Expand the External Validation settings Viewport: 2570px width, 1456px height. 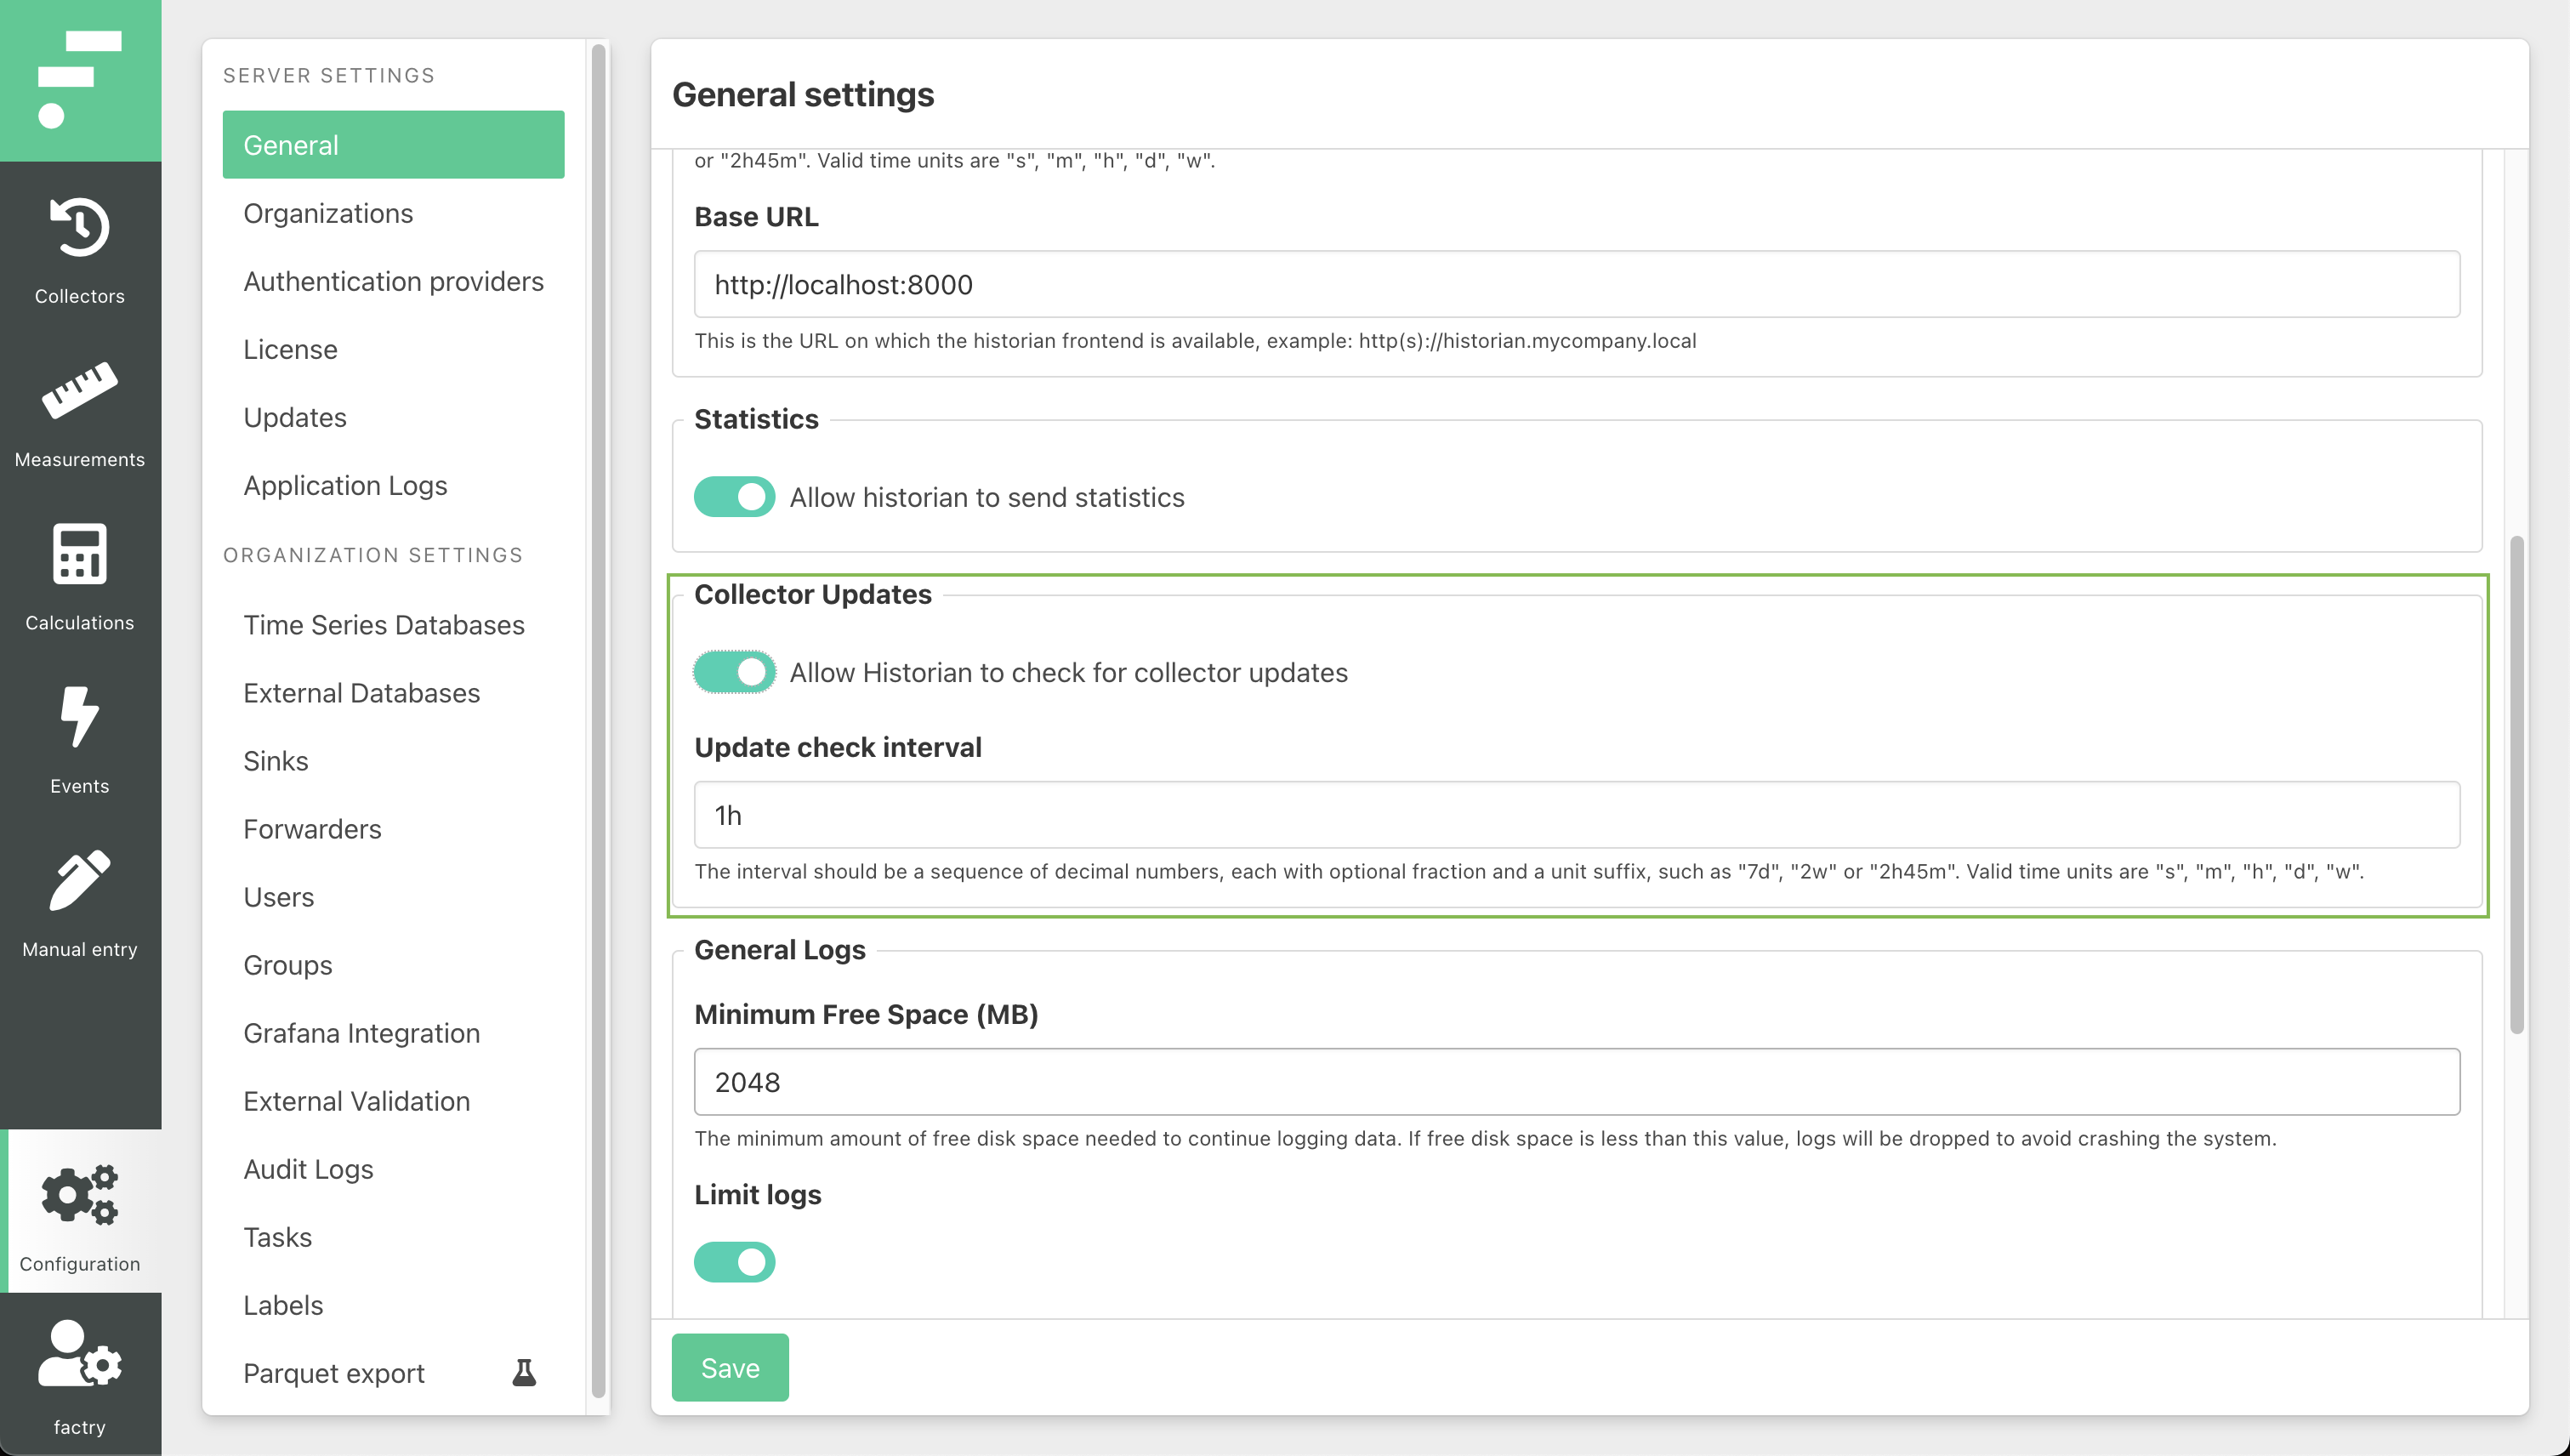(x=355, y=1100)
